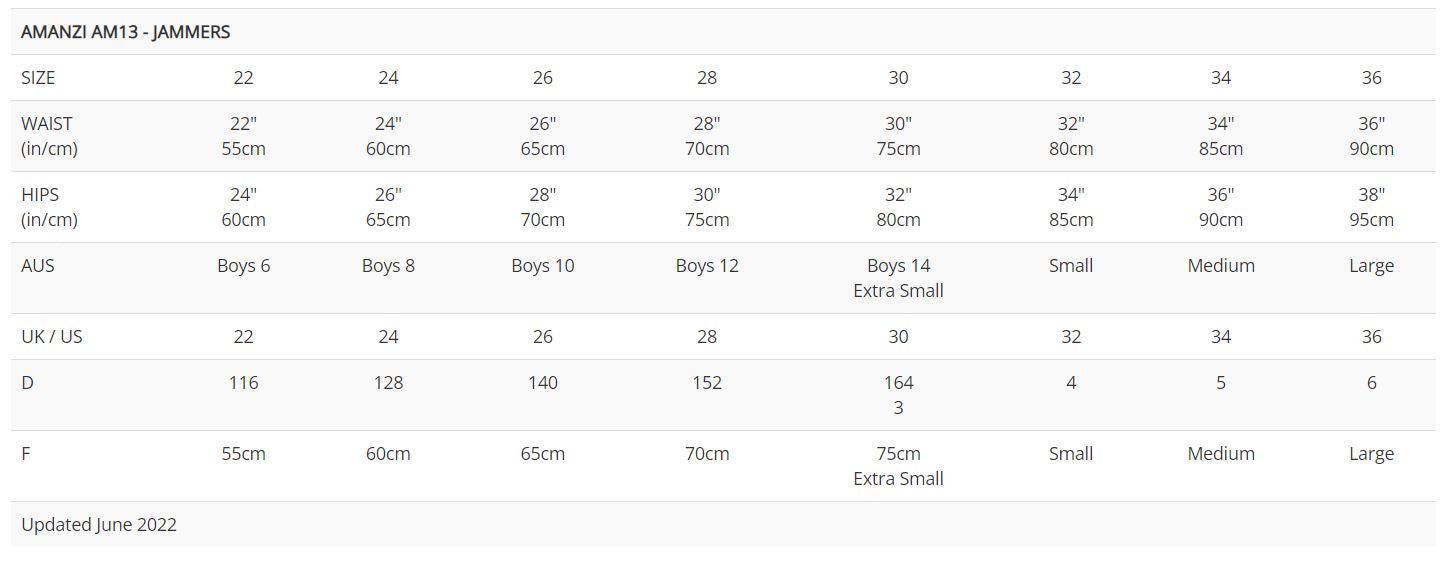Select the Boys 8 cell
Screen dimensions: 1455x571
[388, 266]
